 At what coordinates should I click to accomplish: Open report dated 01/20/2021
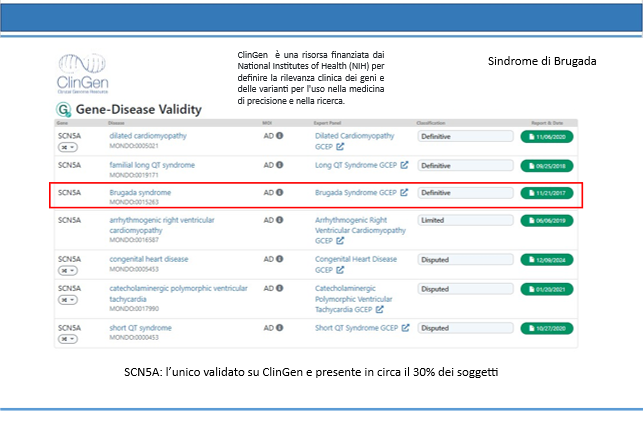click(547, 289)
